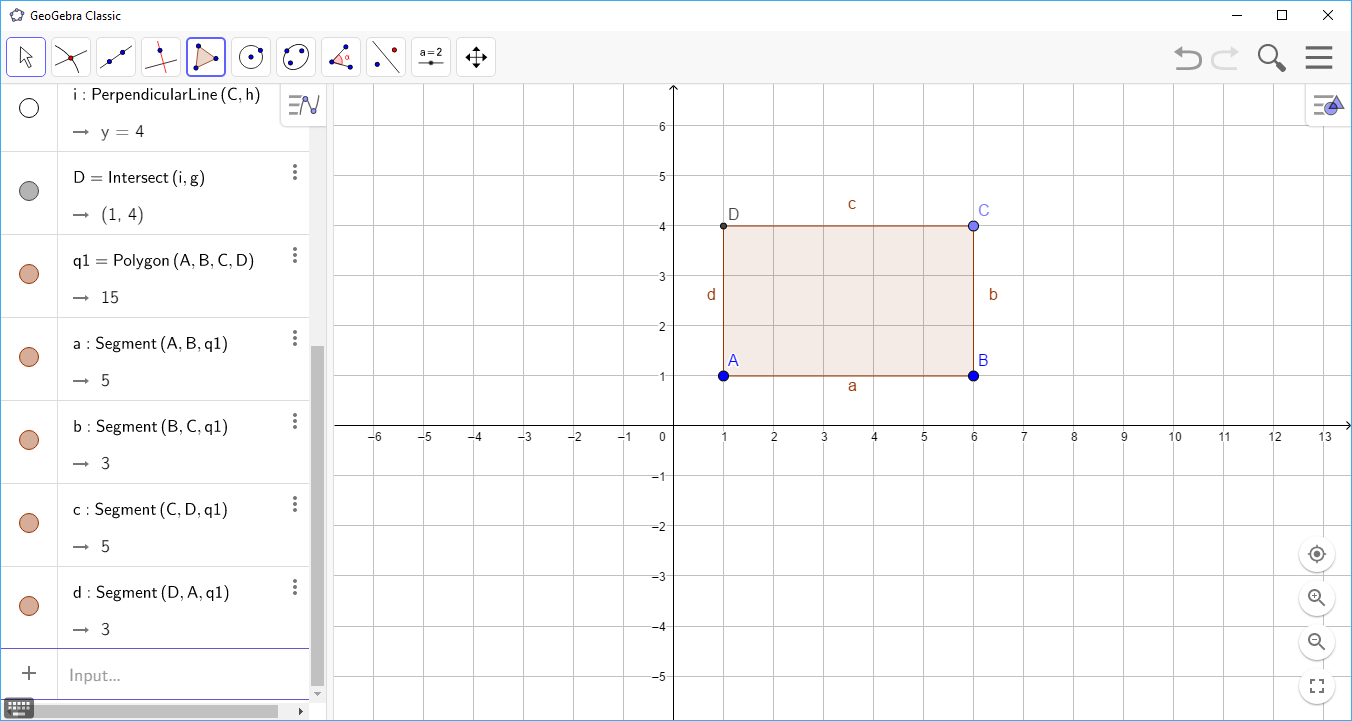Hide polygon q1 using its visibility circle
Image resolution: width=1352 pixels, height=721 pixels.
coord(29,273)
